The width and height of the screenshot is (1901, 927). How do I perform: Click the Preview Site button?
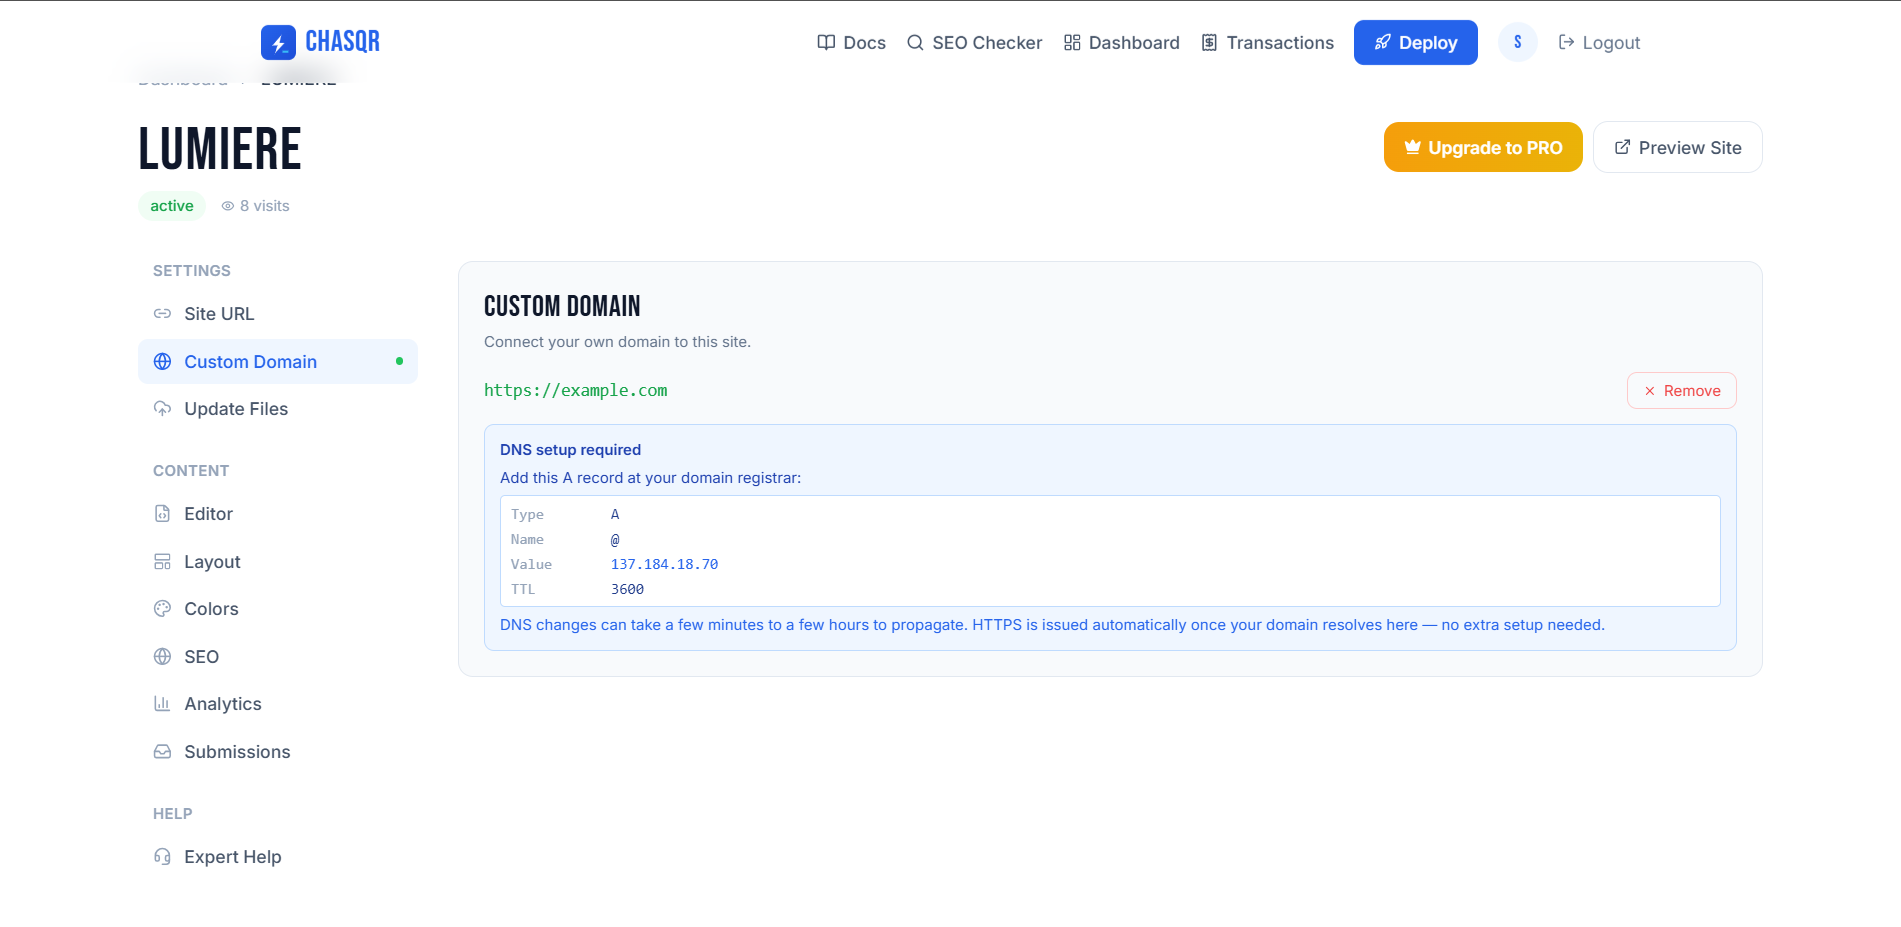tap(1677, 147)
